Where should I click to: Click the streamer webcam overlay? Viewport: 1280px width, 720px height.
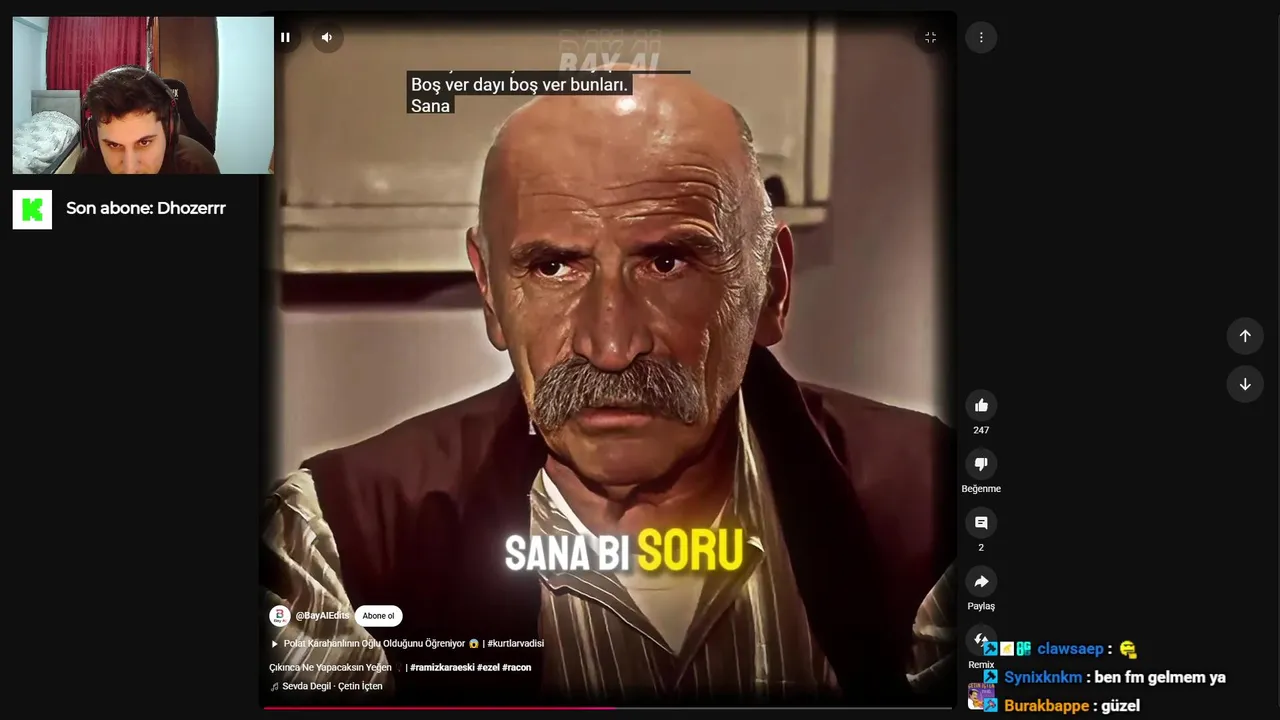[143, 95]
